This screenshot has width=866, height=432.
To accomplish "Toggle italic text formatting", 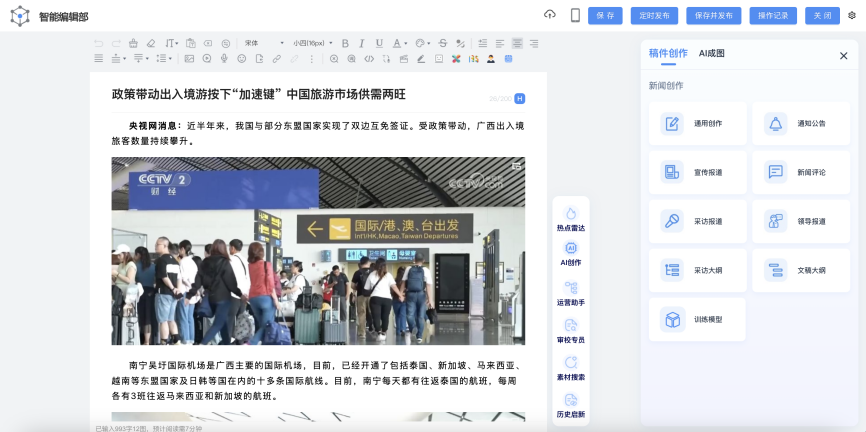I will [x=362, y=43].
